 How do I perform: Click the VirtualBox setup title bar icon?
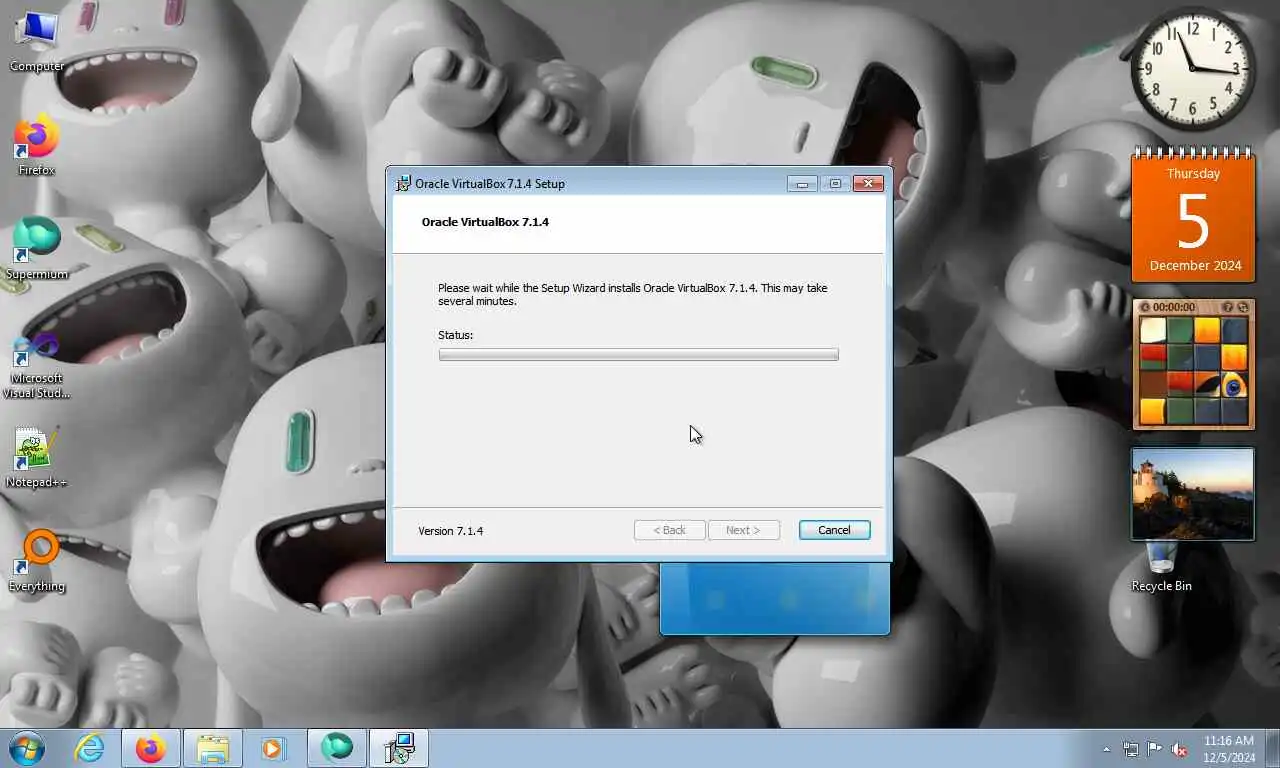(x=403, y=183)
